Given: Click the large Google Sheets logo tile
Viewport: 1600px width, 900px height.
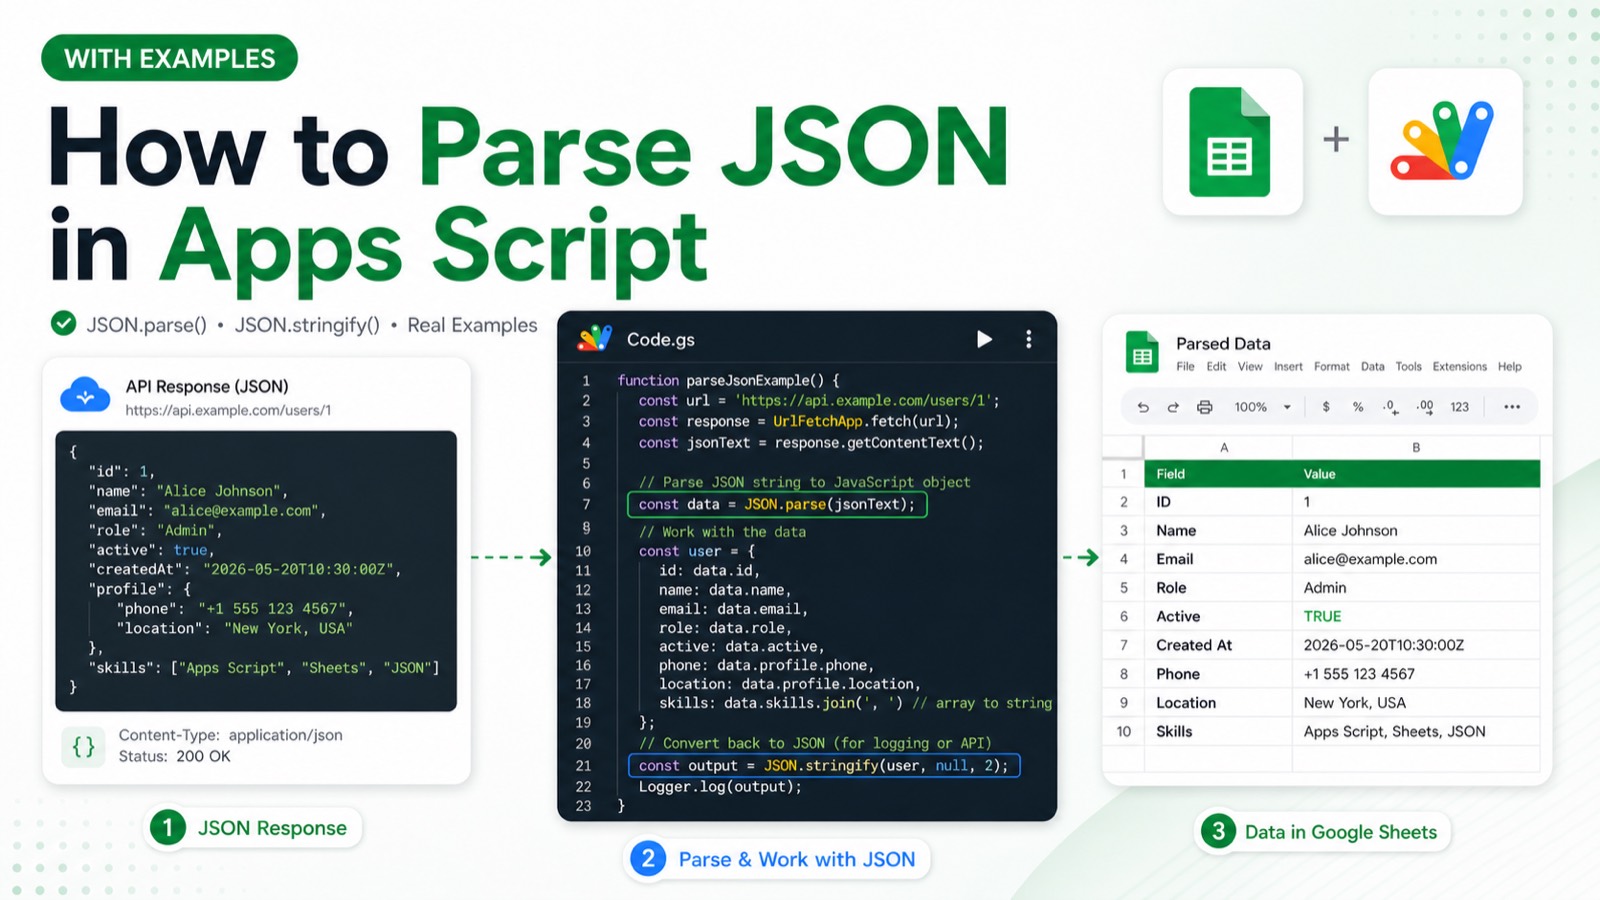Looking at the screenshot, I should pyautogui.click(x=1232, y=141).
